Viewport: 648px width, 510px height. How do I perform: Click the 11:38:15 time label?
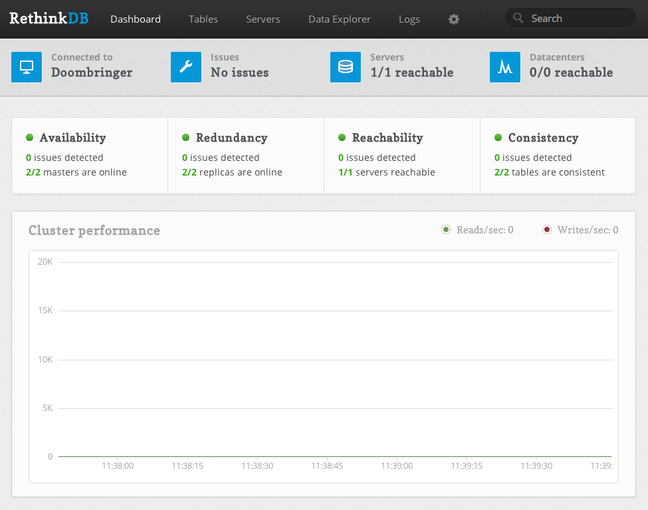188,466
